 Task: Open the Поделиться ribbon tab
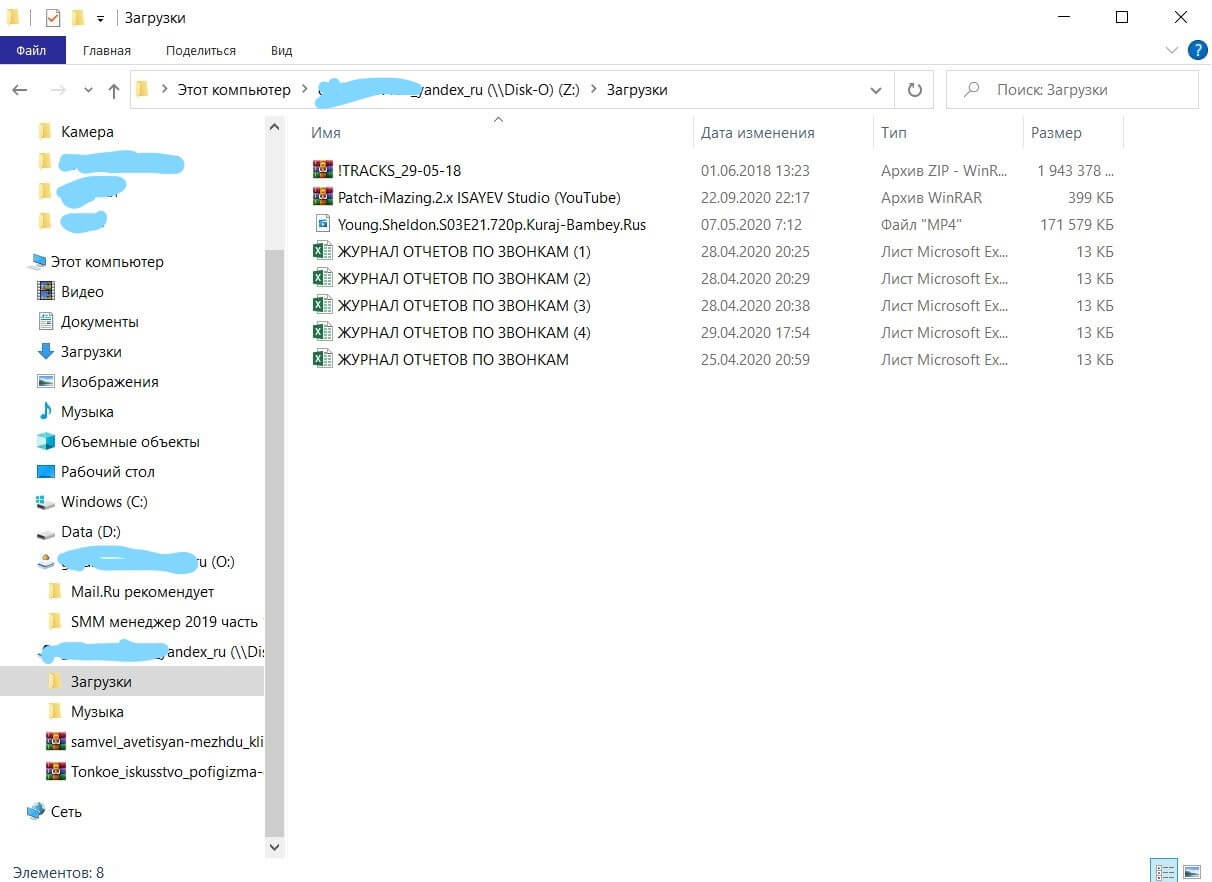point(201,50)
